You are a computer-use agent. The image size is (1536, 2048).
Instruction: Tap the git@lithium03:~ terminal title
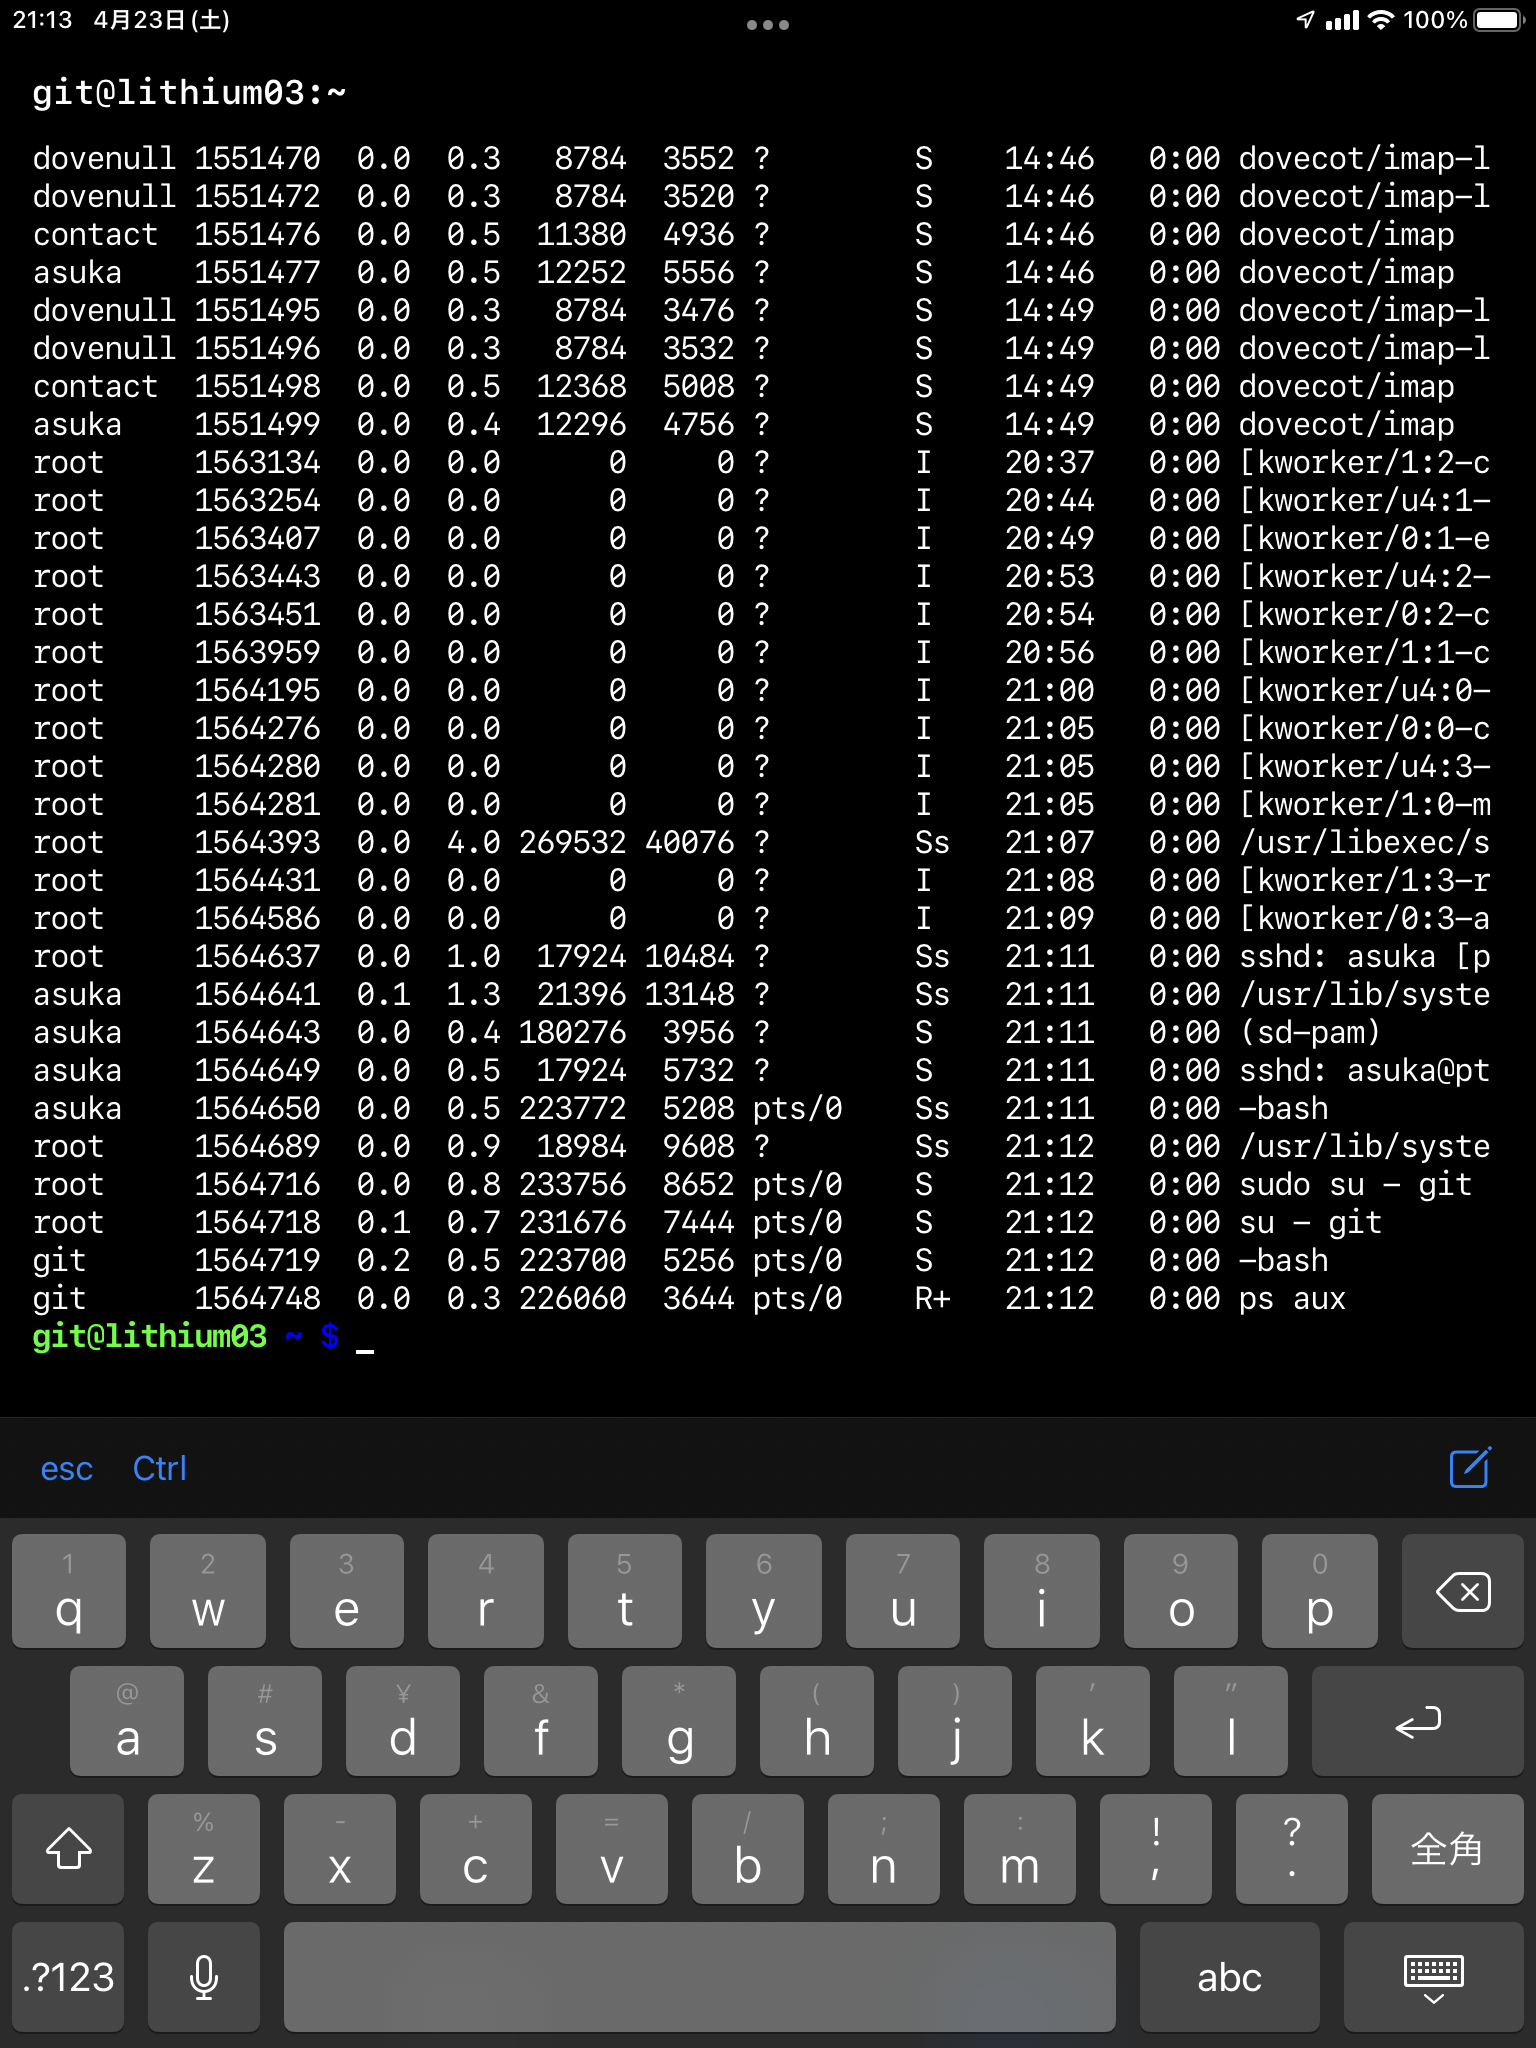point(189,93)
